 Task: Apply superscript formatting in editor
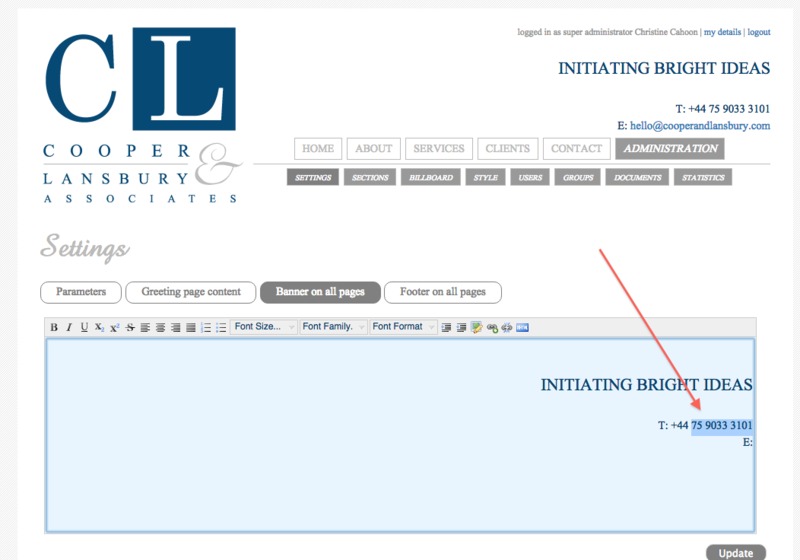click(x=115, y=327)
